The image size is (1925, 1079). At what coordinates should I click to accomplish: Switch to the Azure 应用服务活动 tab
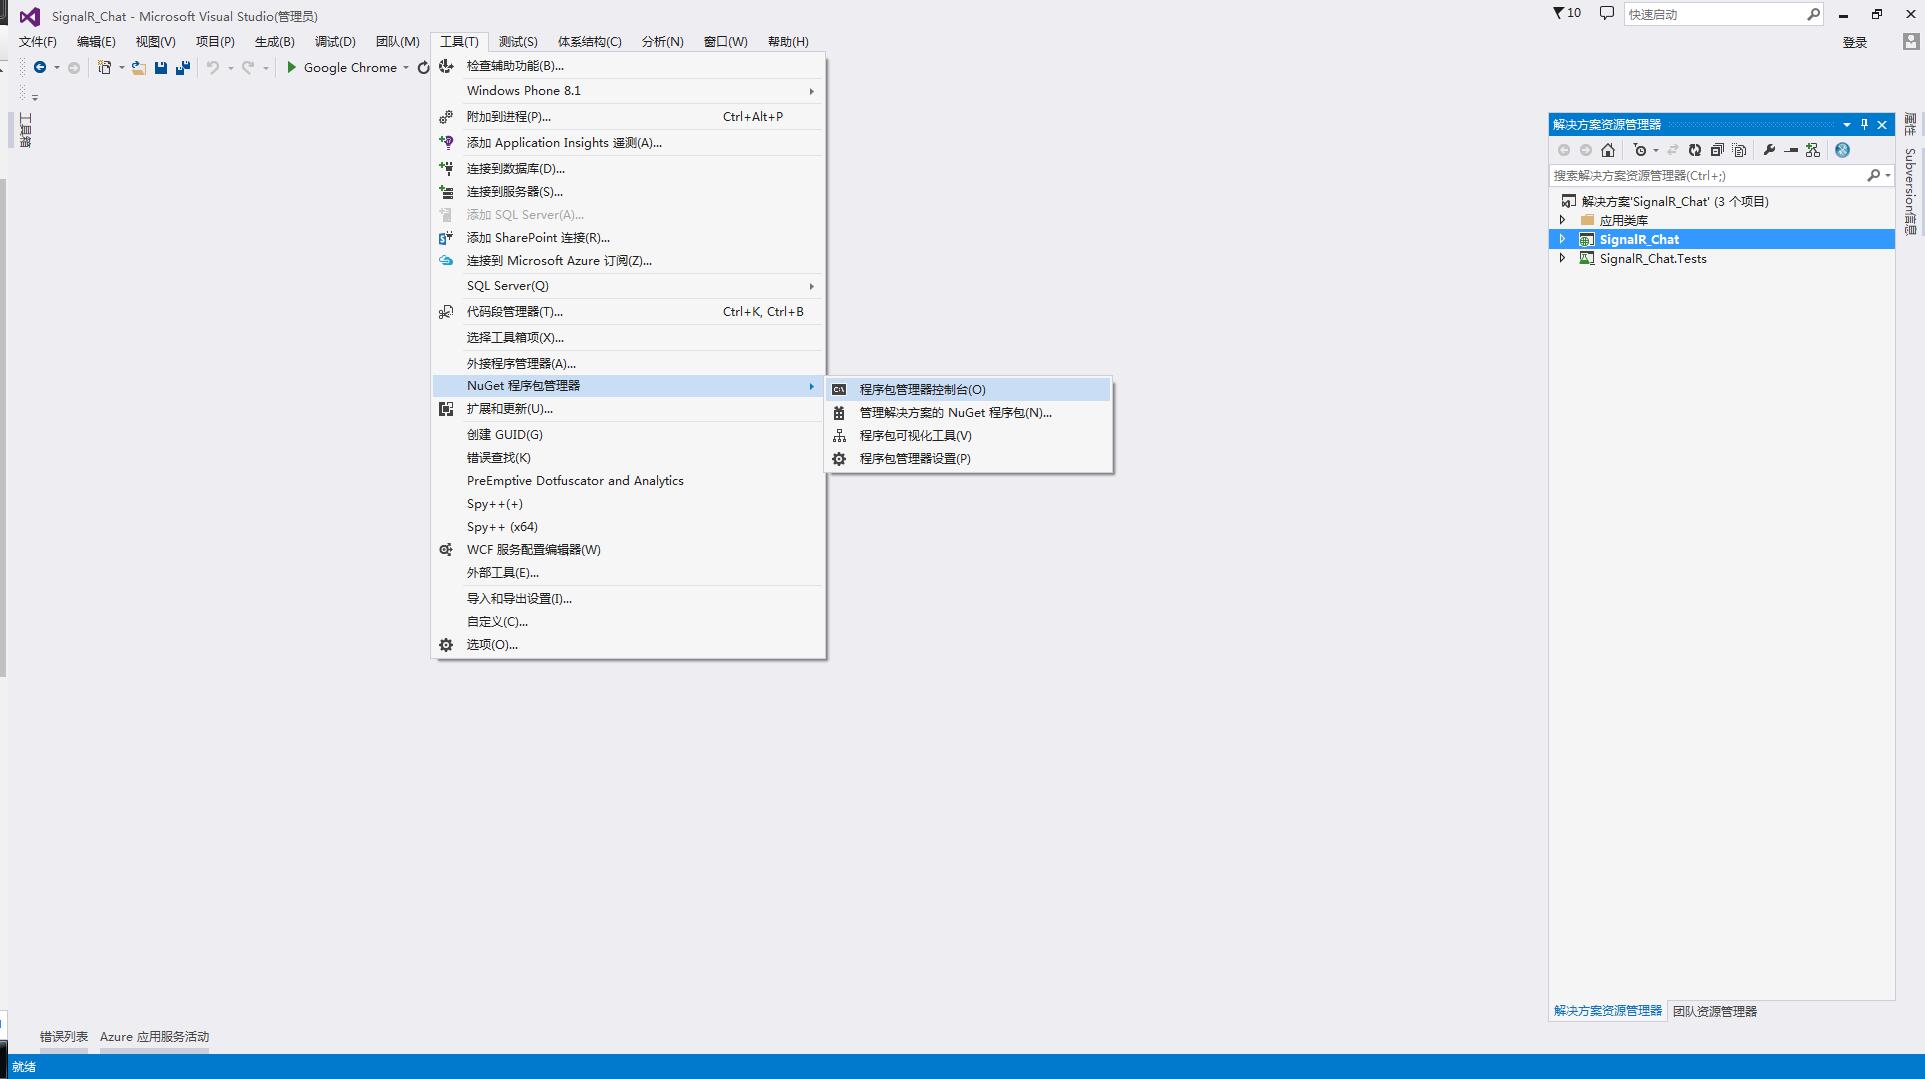click(154, 1036)
